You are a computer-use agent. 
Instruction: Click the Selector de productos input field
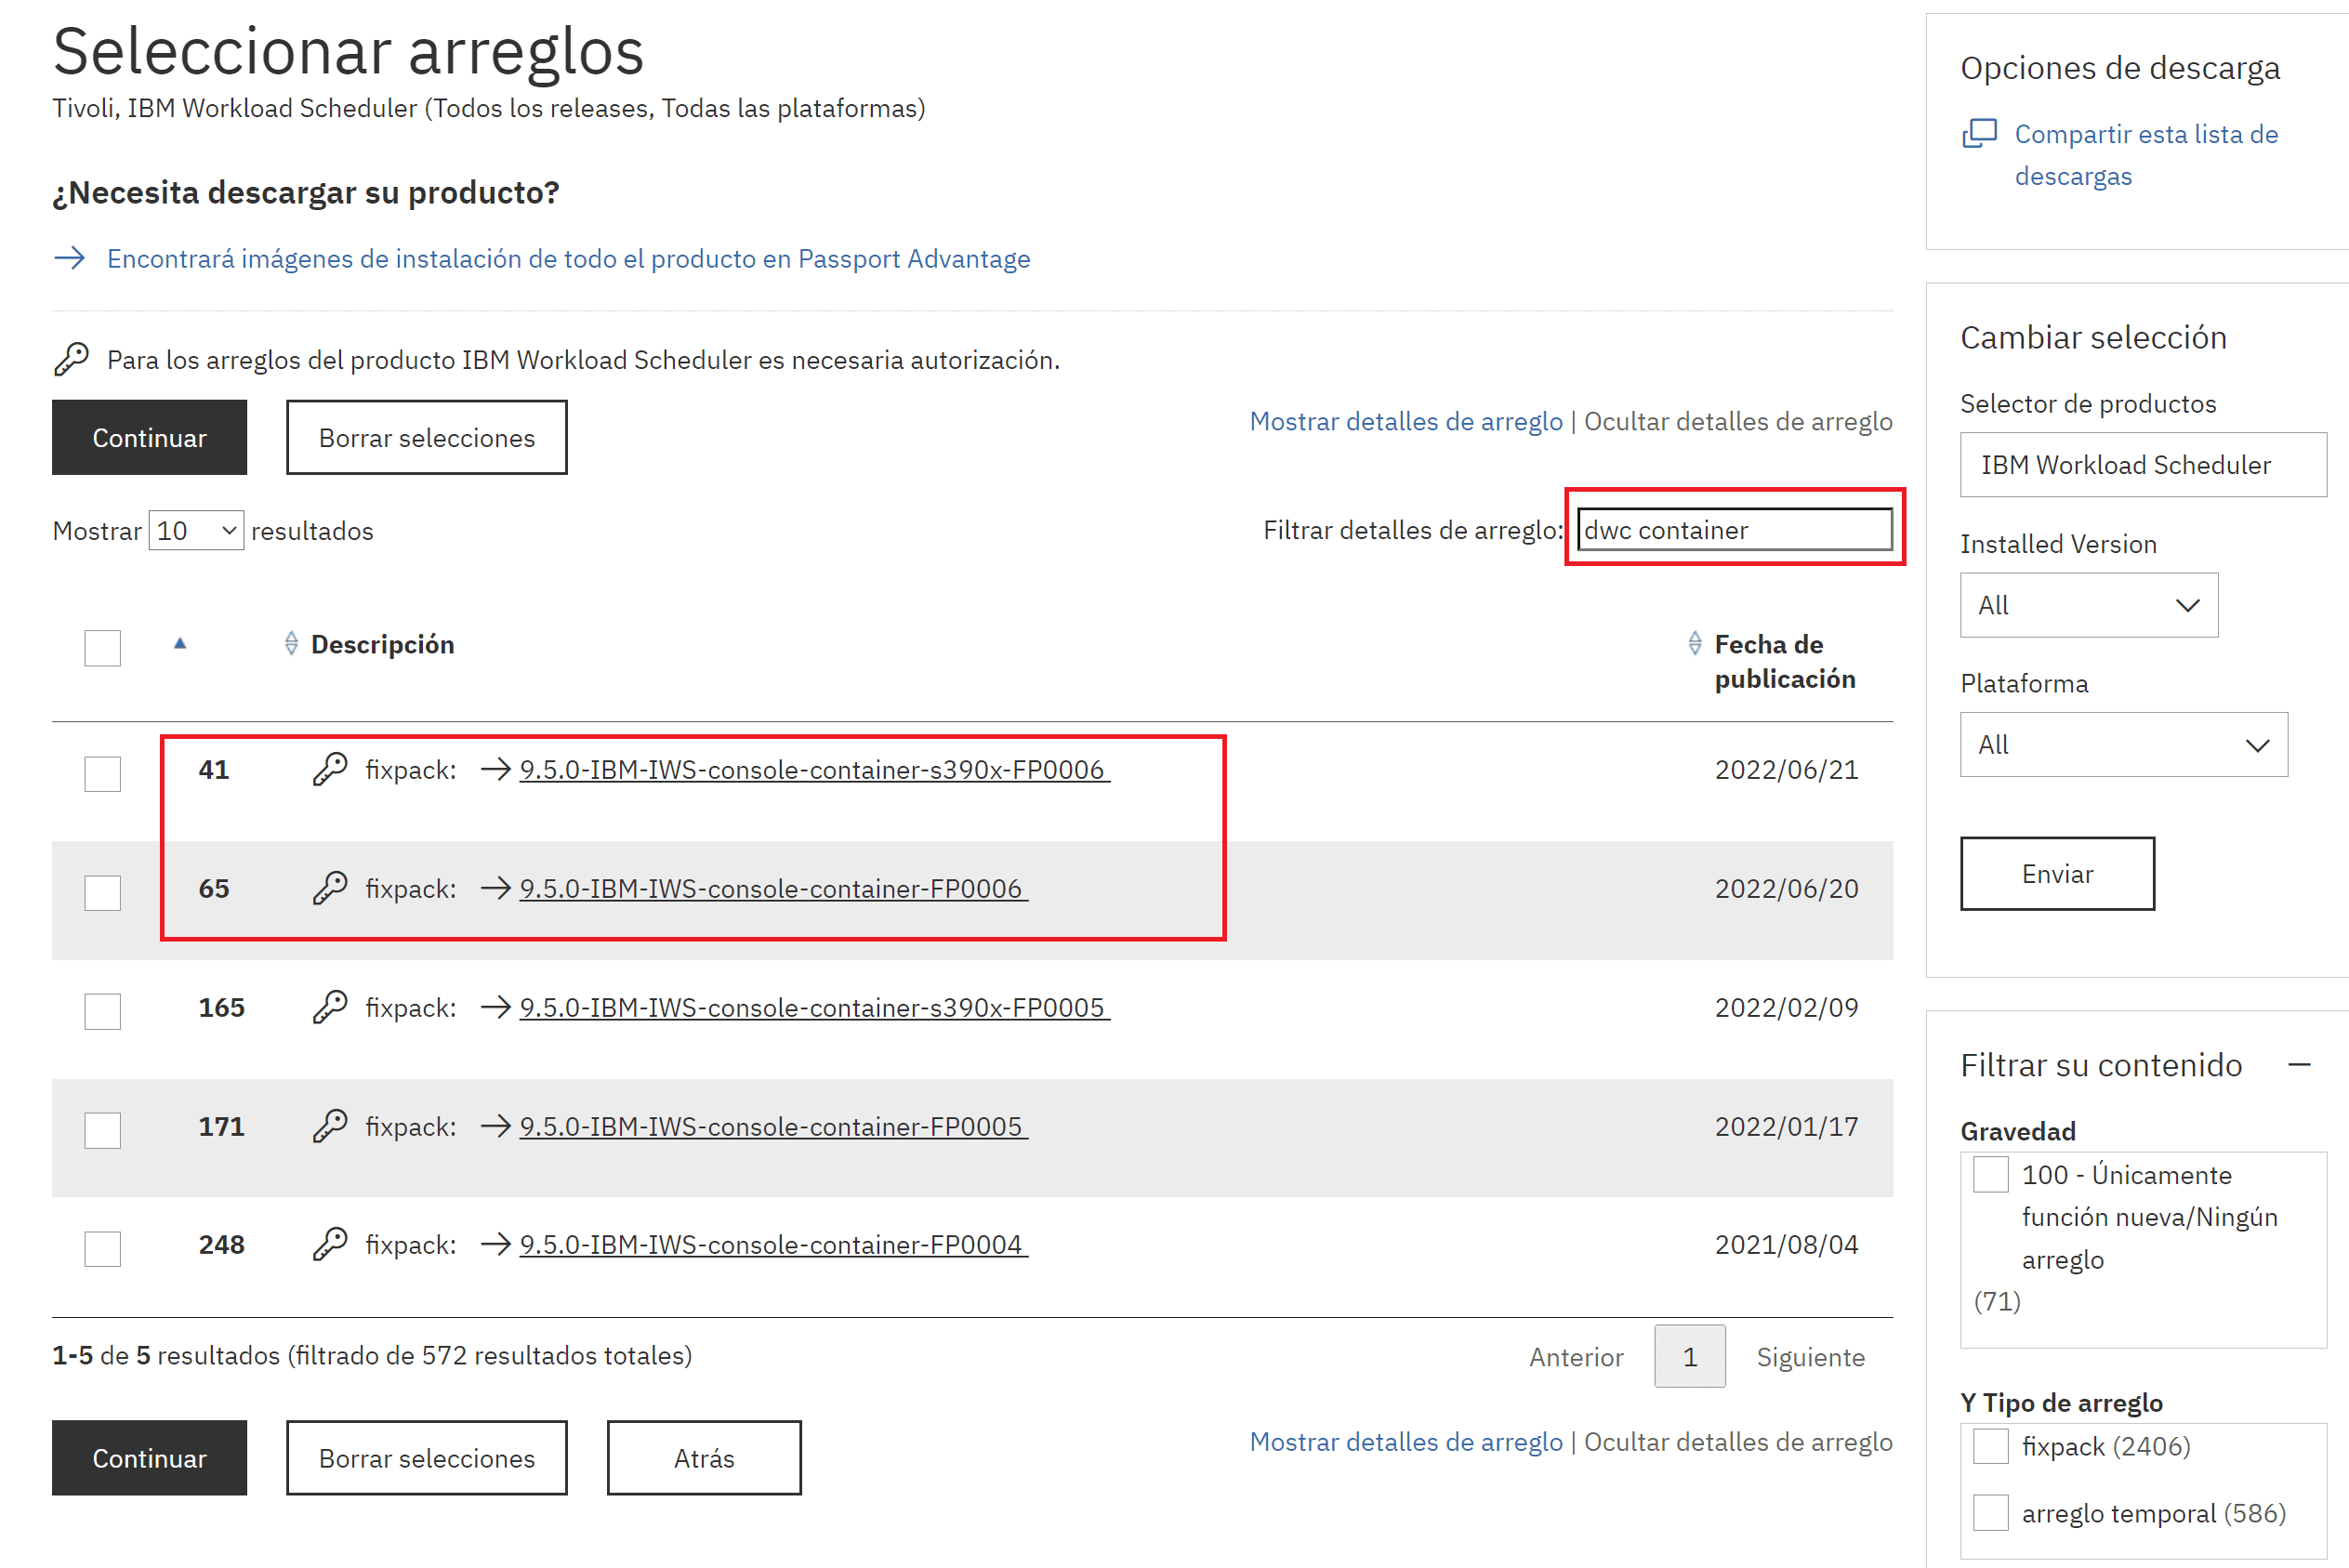(2143, 465)
